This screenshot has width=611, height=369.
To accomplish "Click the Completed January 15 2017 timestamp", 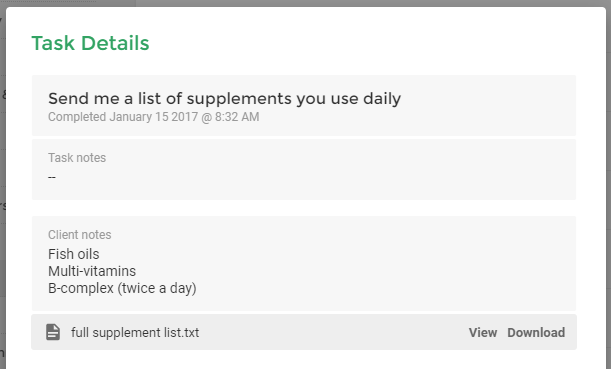I will 154,117.
